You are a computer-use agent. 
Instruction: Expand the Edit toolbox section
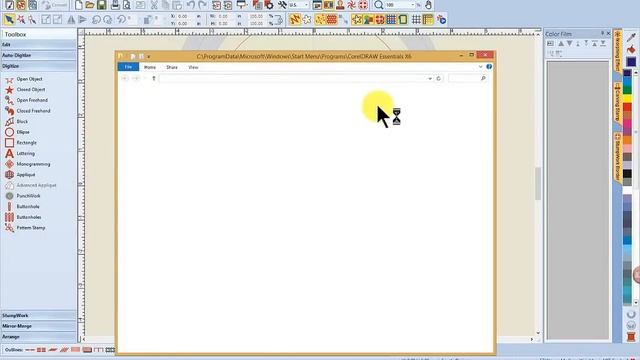coord(38,44)
